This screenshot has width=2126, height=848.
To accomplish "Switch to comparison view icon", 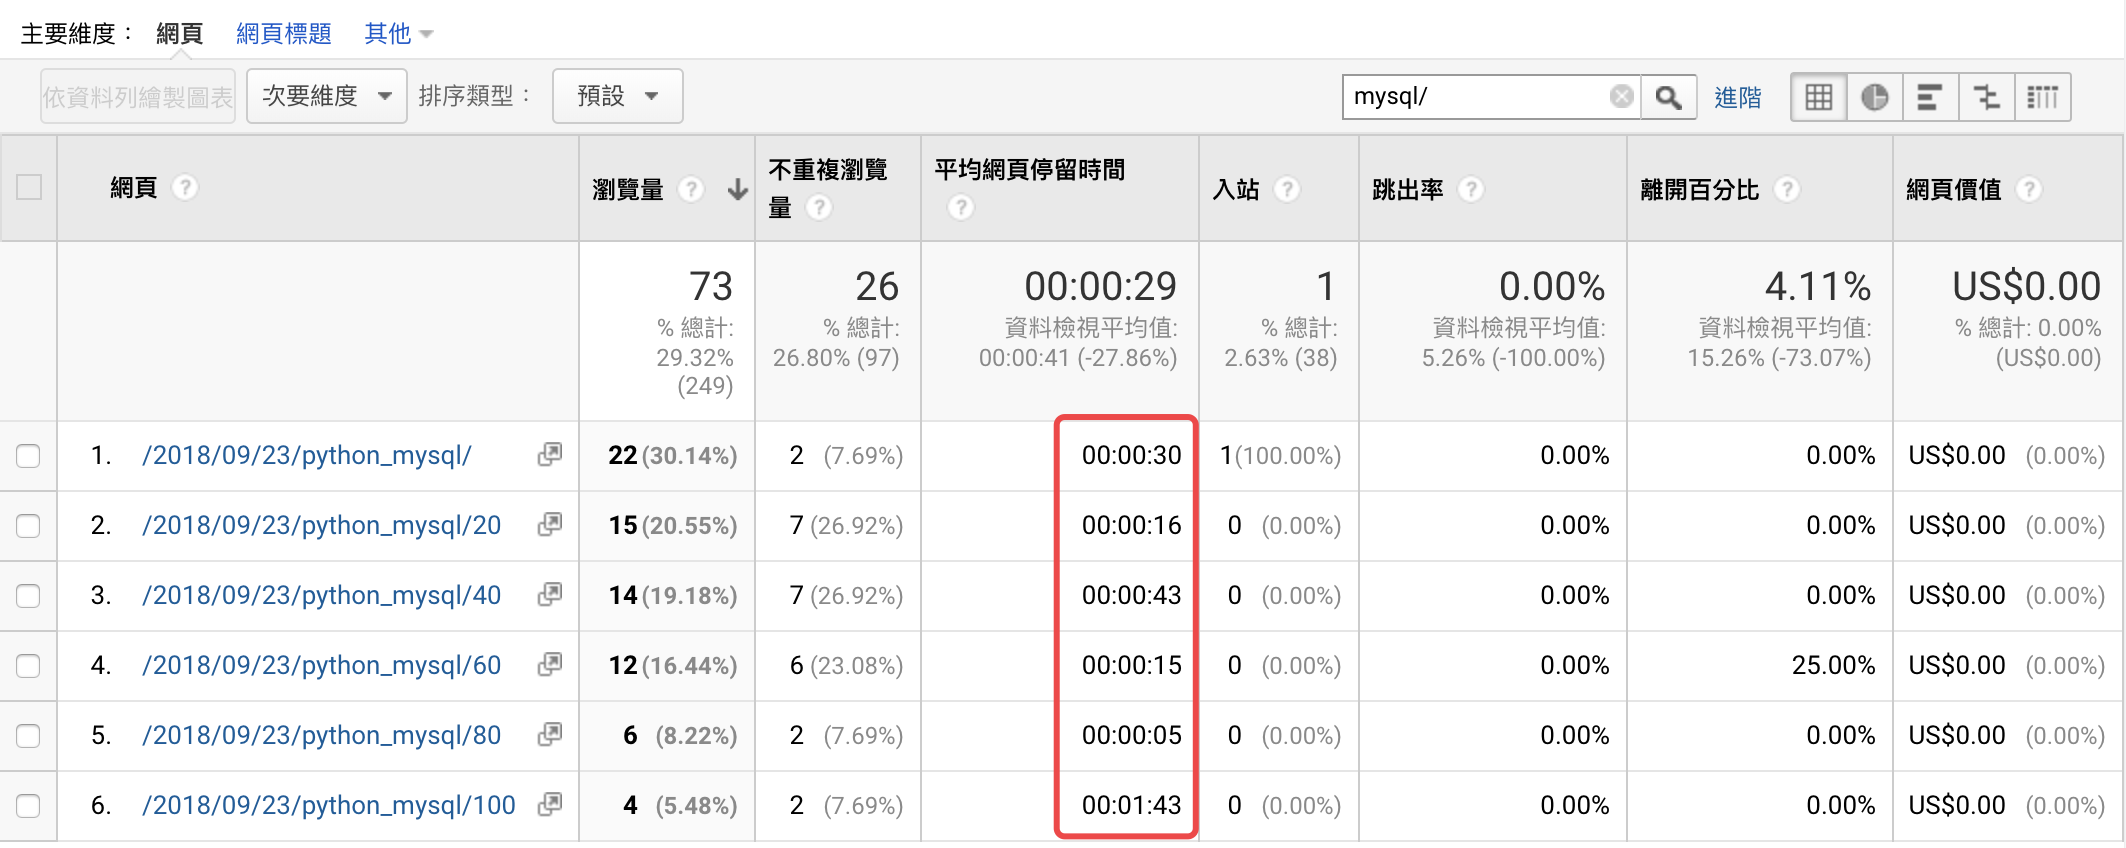I will 1986,97.
